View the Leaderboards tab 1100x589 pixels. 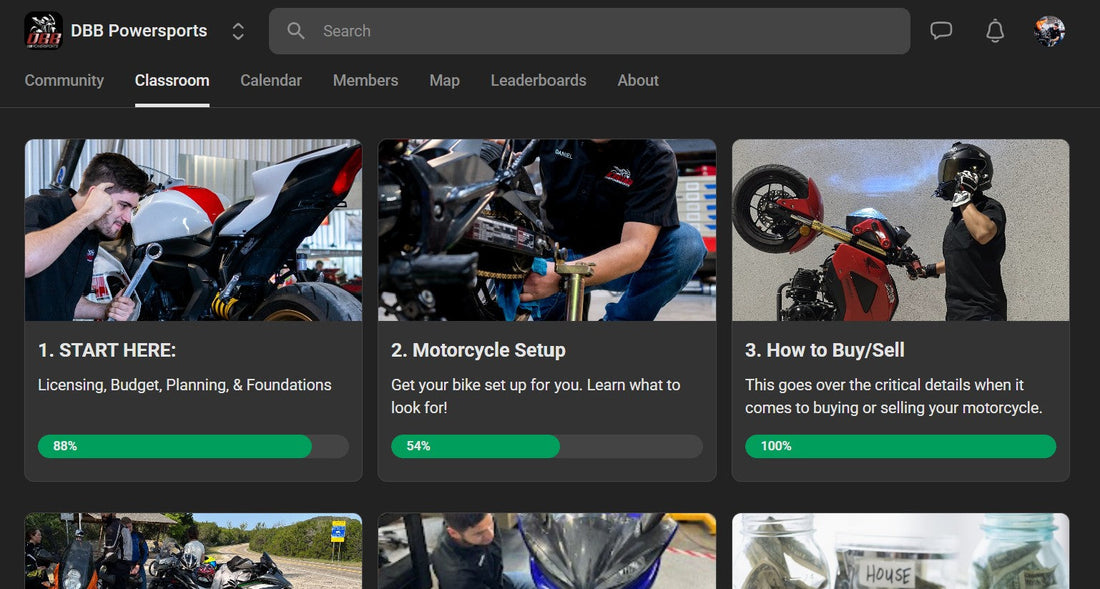point(538,80)
